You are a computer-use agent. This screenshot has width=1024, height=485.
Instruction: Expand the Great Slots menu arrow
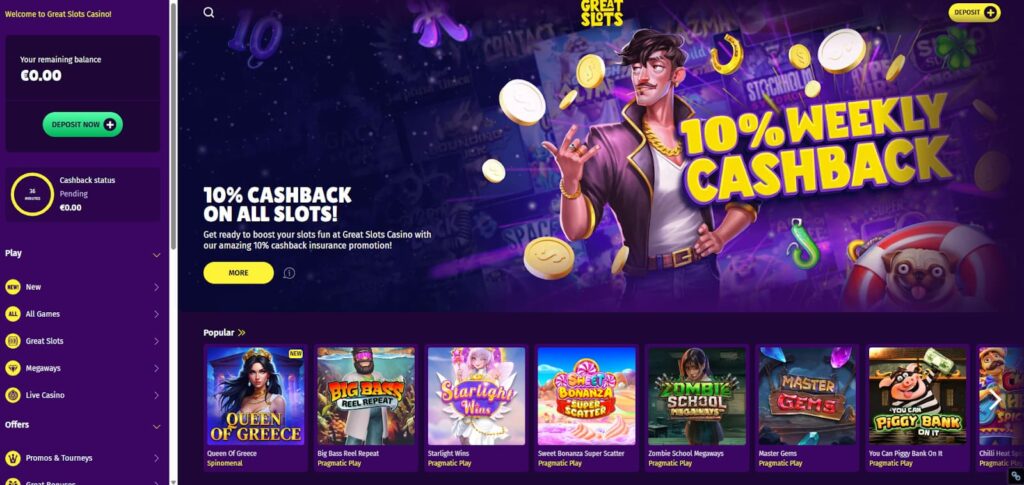156,341
